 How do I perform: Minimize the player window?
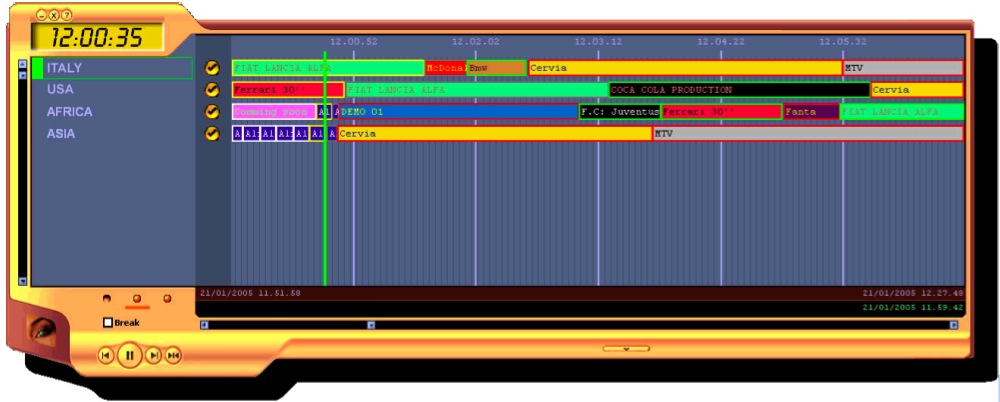click(x=41, y=15)
